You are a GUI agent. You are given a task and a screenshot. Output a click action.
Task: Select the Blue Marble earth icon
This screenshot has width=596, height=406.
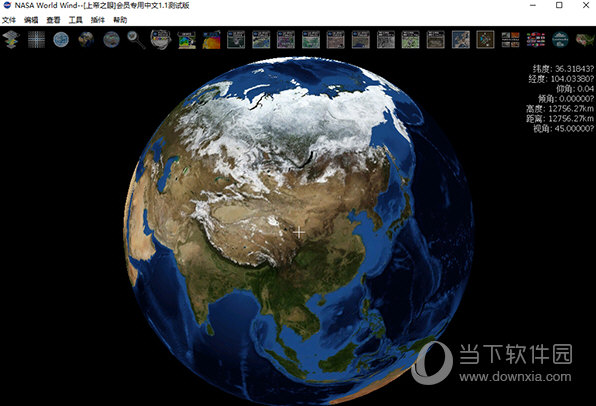(86, 39)
